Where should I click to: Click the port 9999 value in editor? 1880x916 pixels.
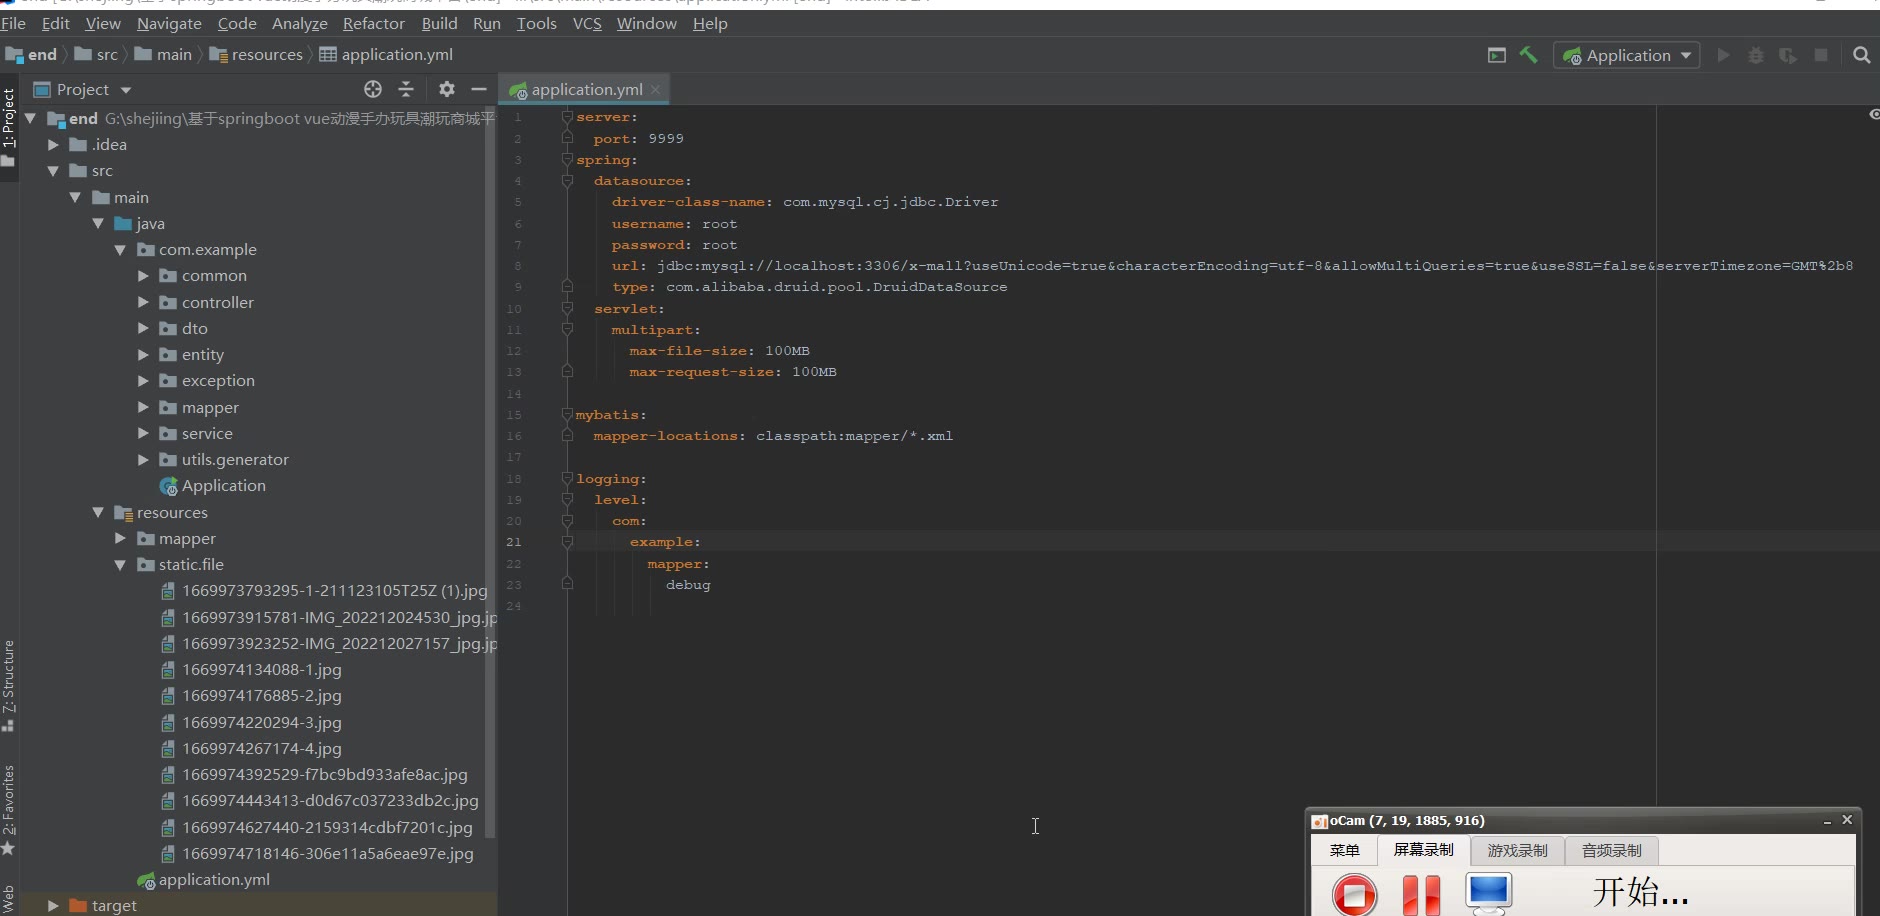666,139
